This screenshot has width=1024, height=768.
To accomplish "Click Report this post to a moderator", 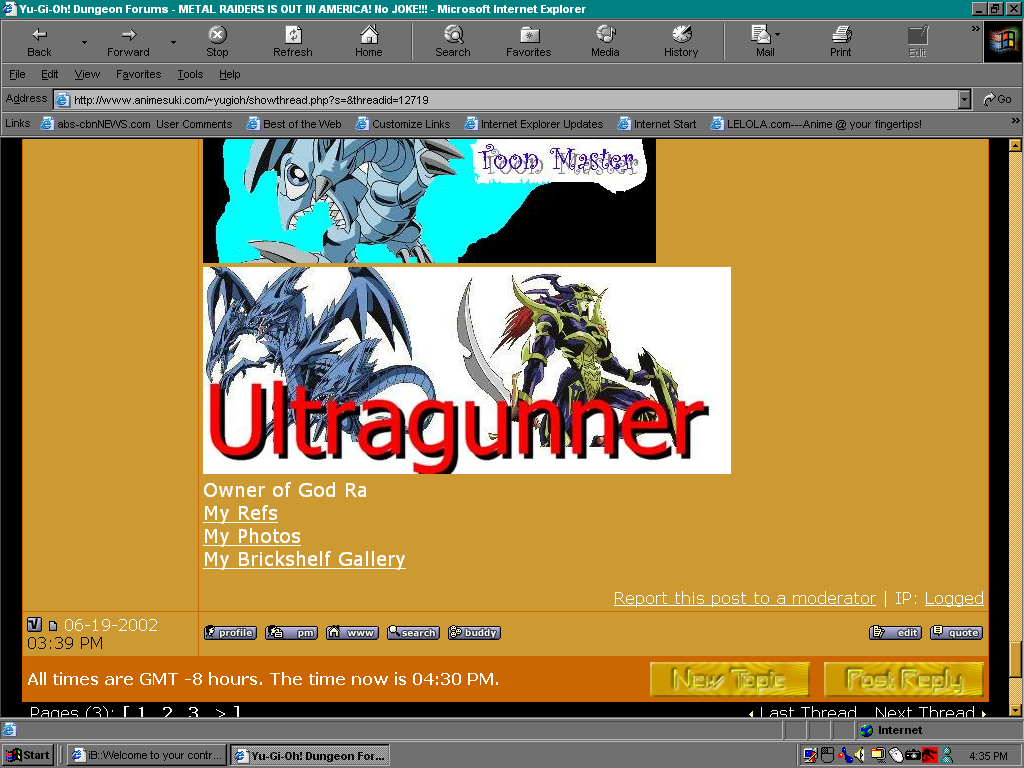I will tap(744, 598).
